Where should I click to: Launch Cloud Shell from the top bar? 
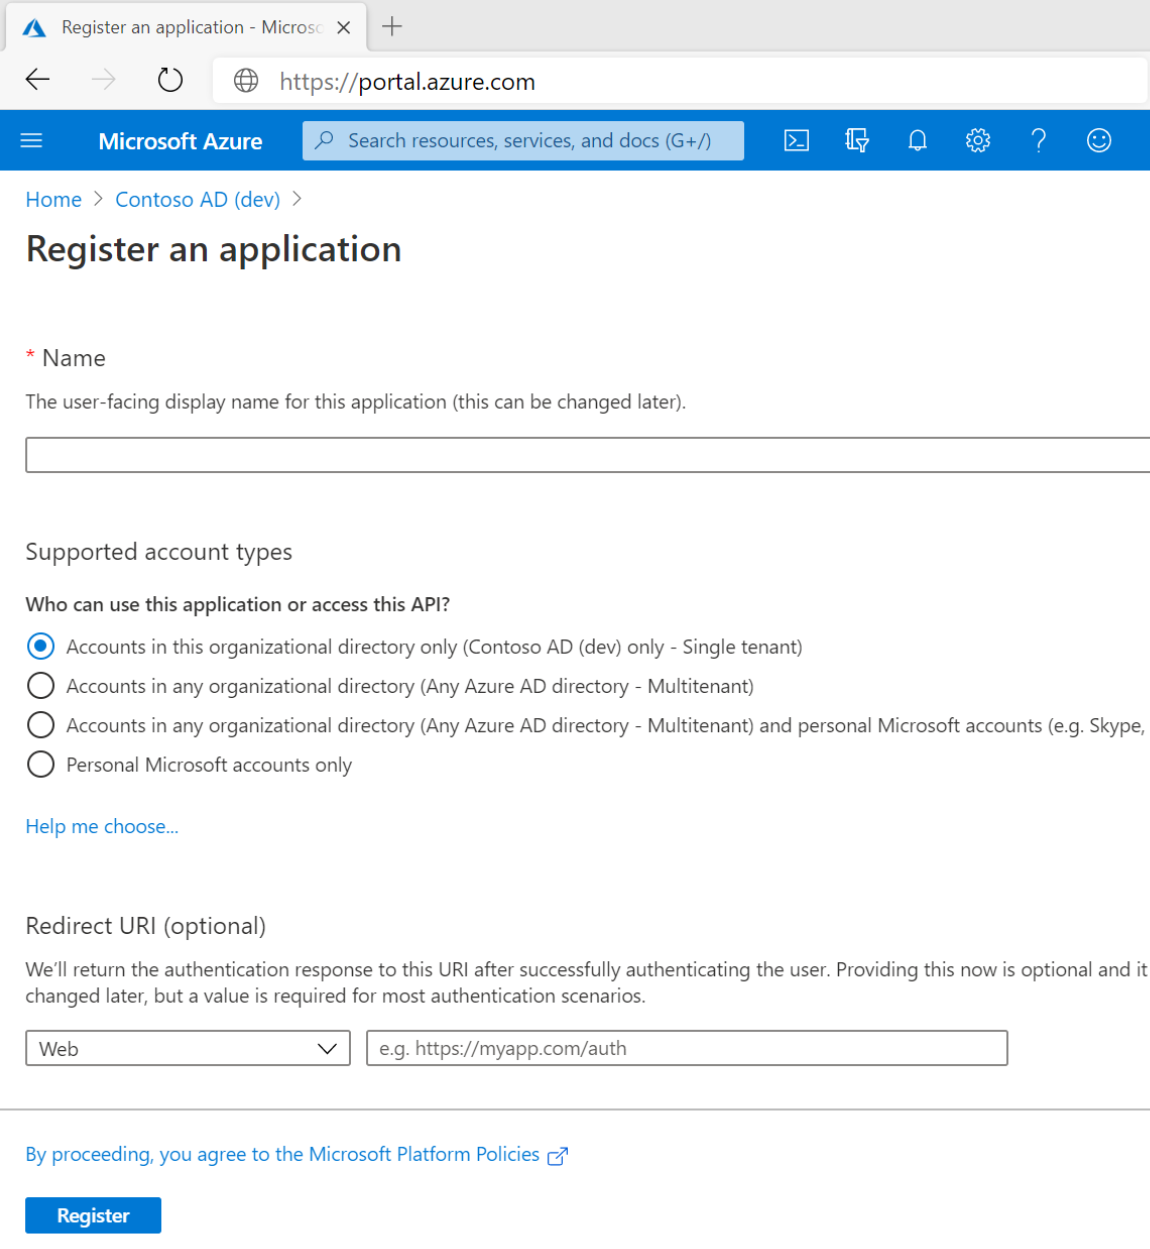tap(796, 141)
